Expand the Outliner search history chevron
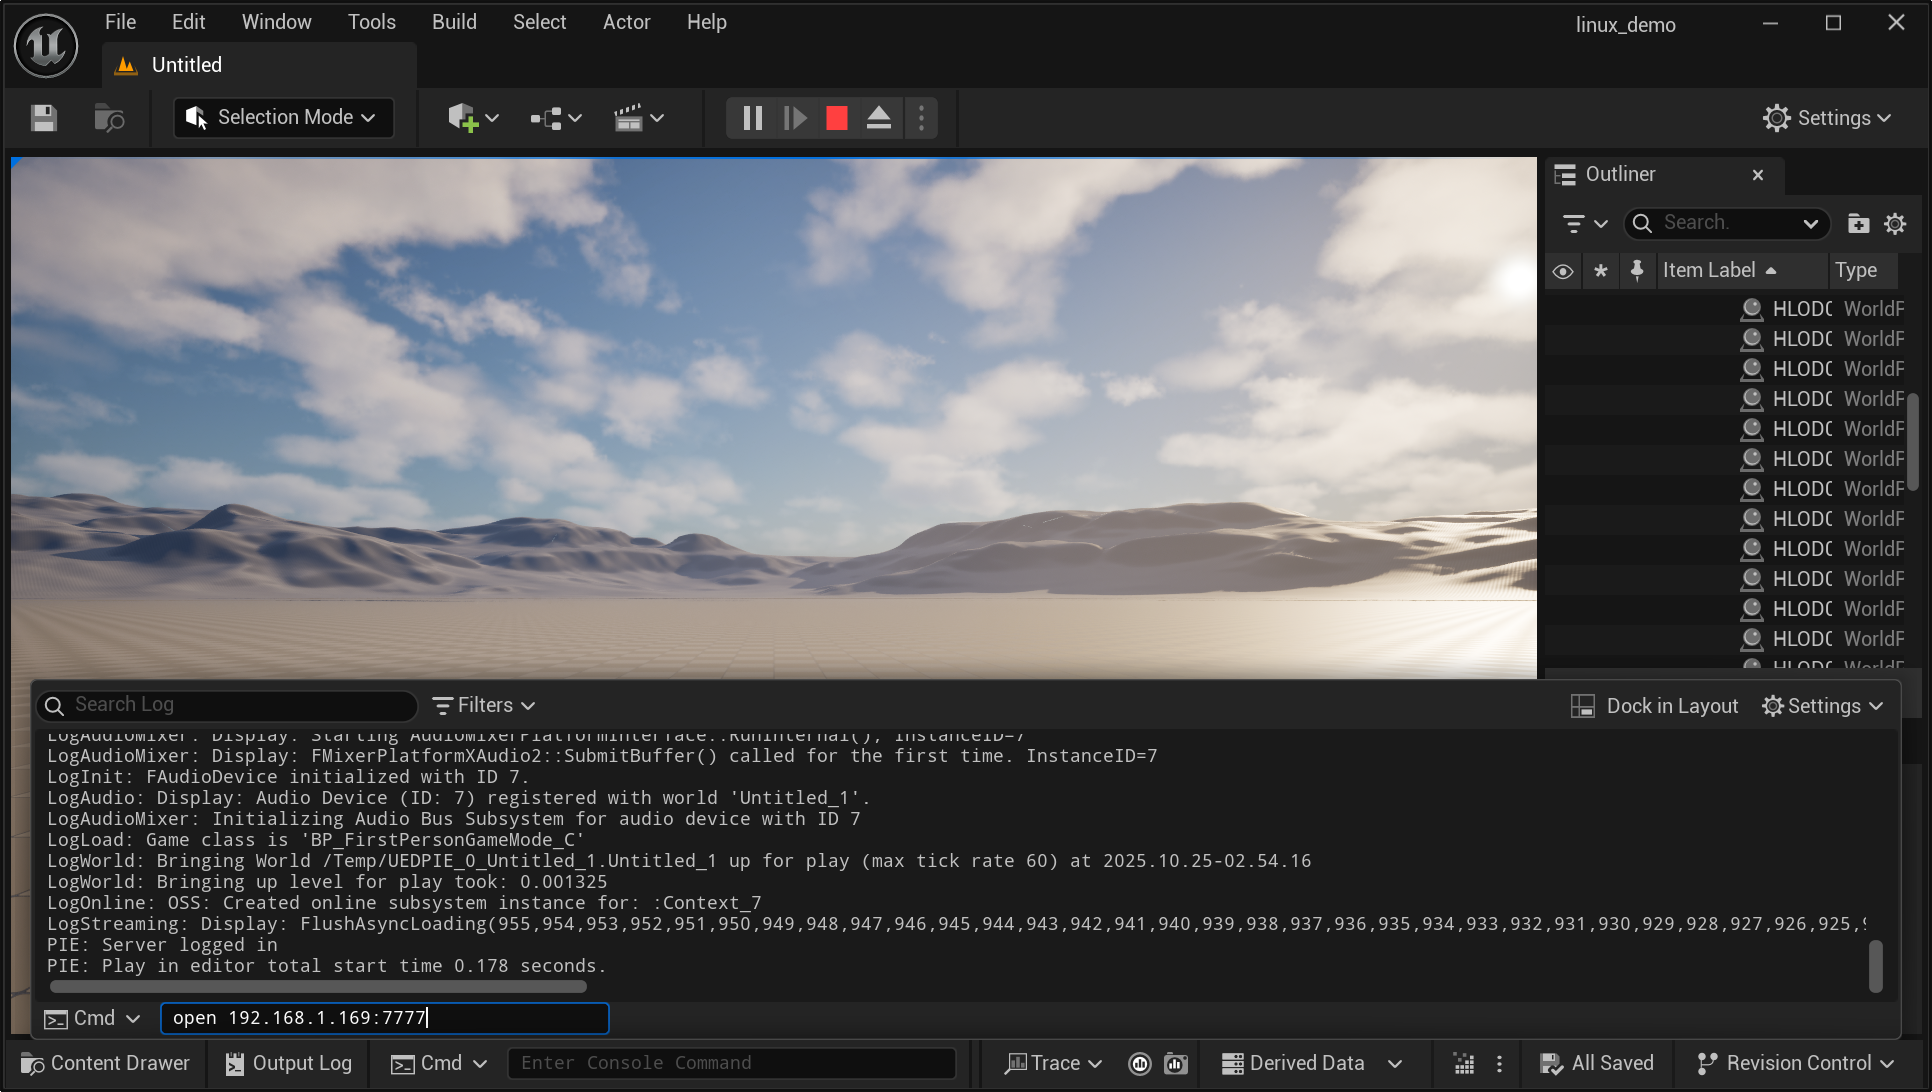The image size is (1932, 1092). point(1811,224)
